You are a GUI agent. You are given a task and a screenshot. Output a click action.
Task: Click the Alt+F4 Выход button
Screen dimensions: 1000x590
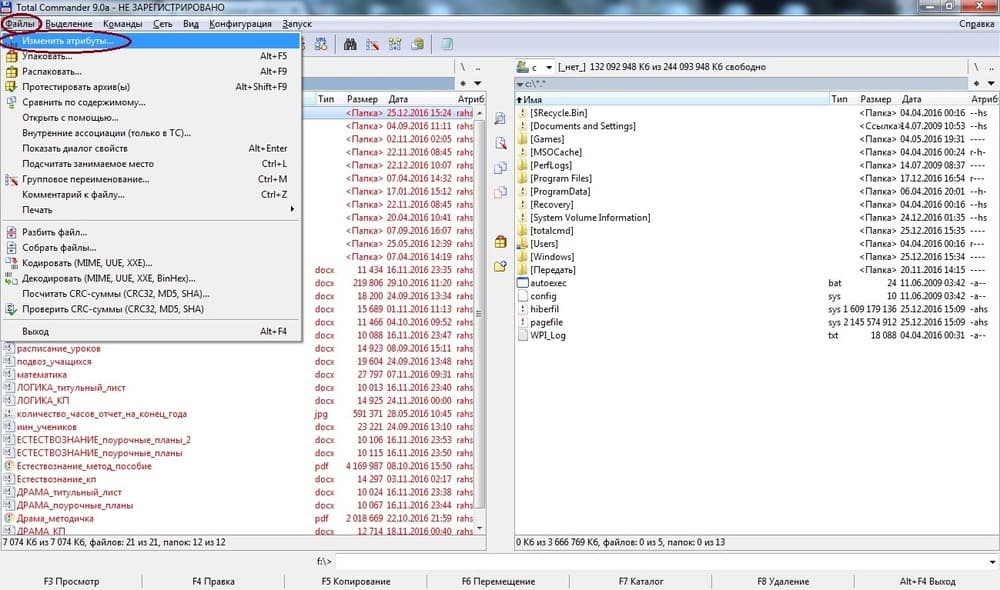[x=927, y=581]
